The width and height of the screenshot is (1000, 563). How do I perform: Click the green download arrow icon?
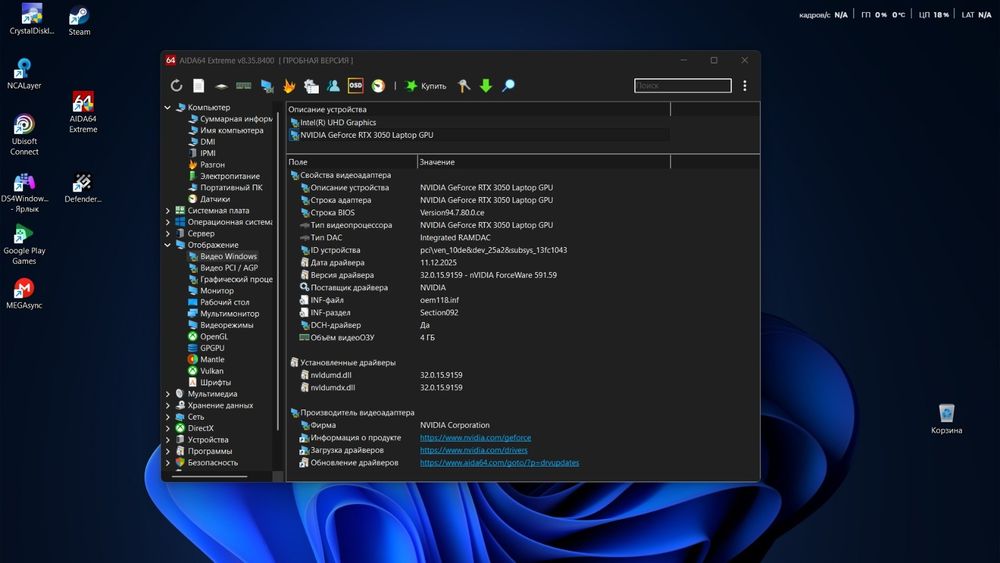coord(486,85)
